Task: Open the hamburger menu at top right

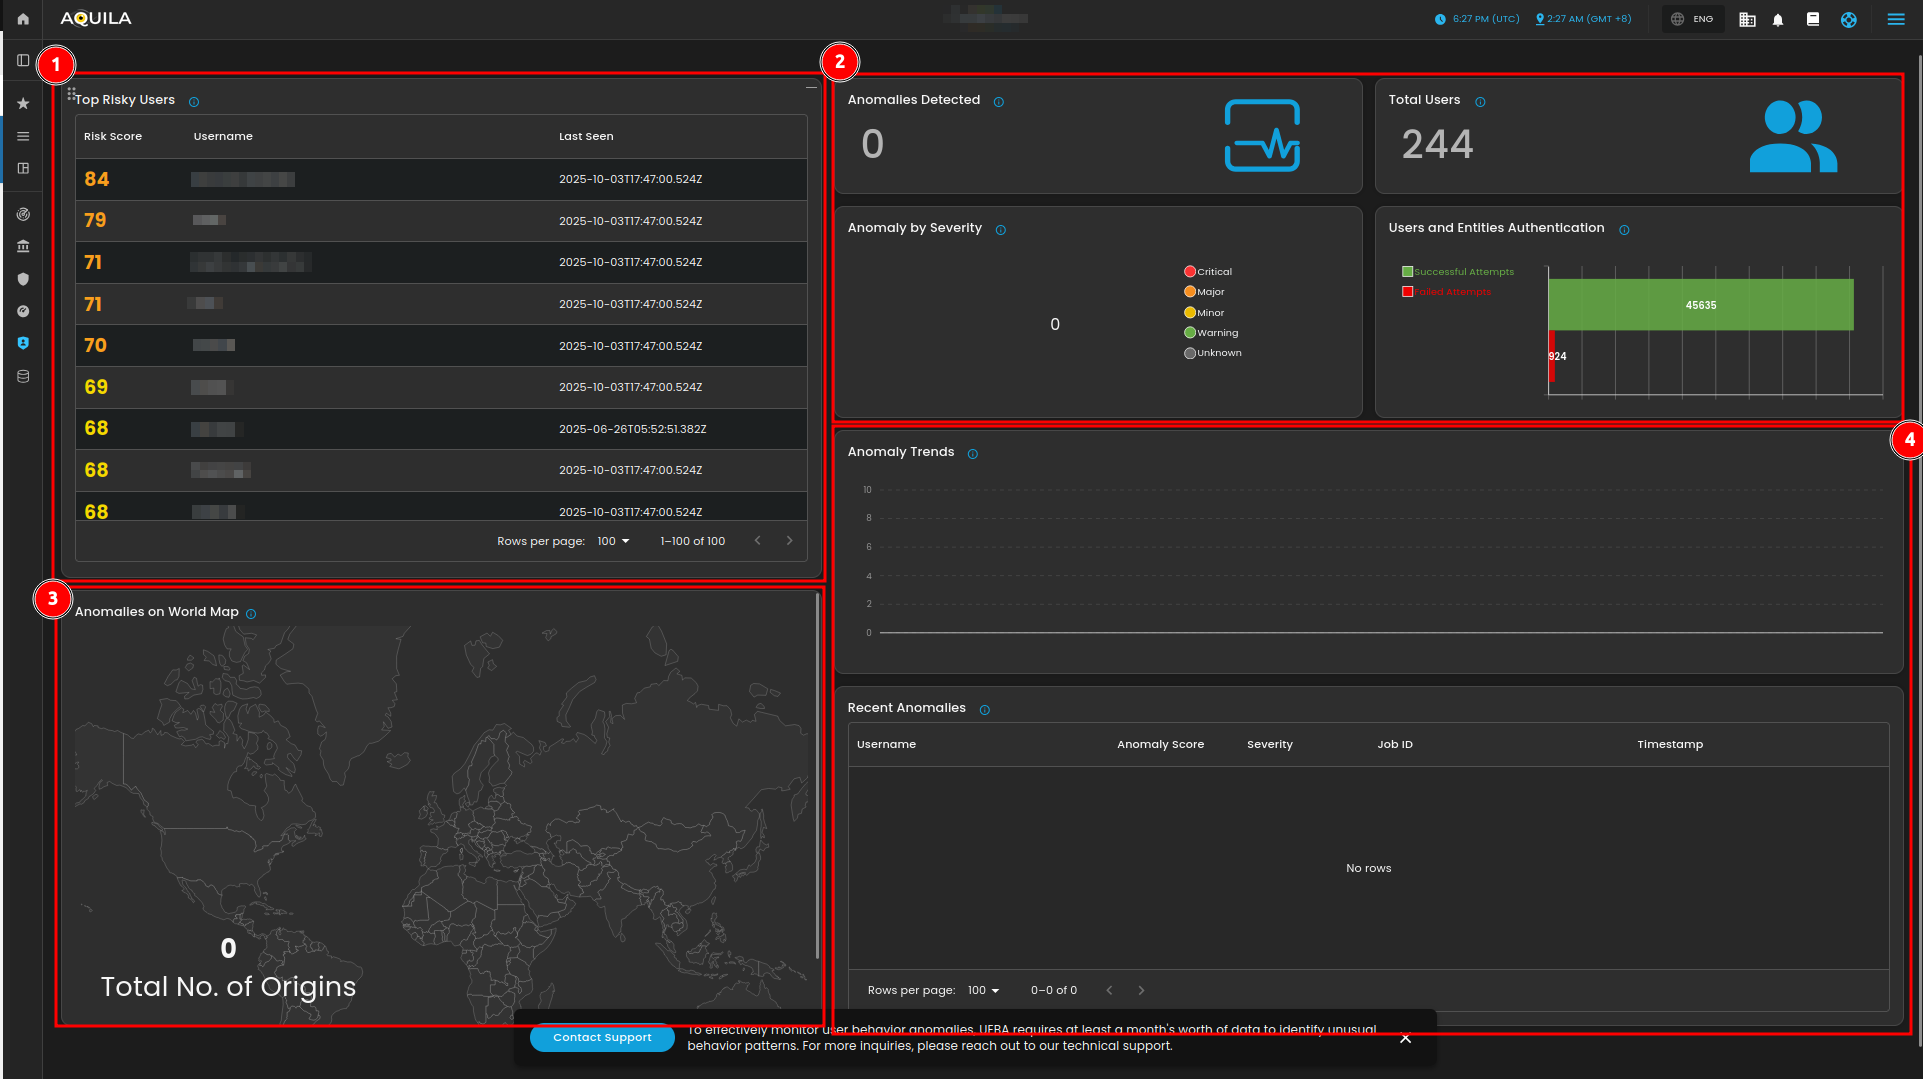Action: point(1895,19)
